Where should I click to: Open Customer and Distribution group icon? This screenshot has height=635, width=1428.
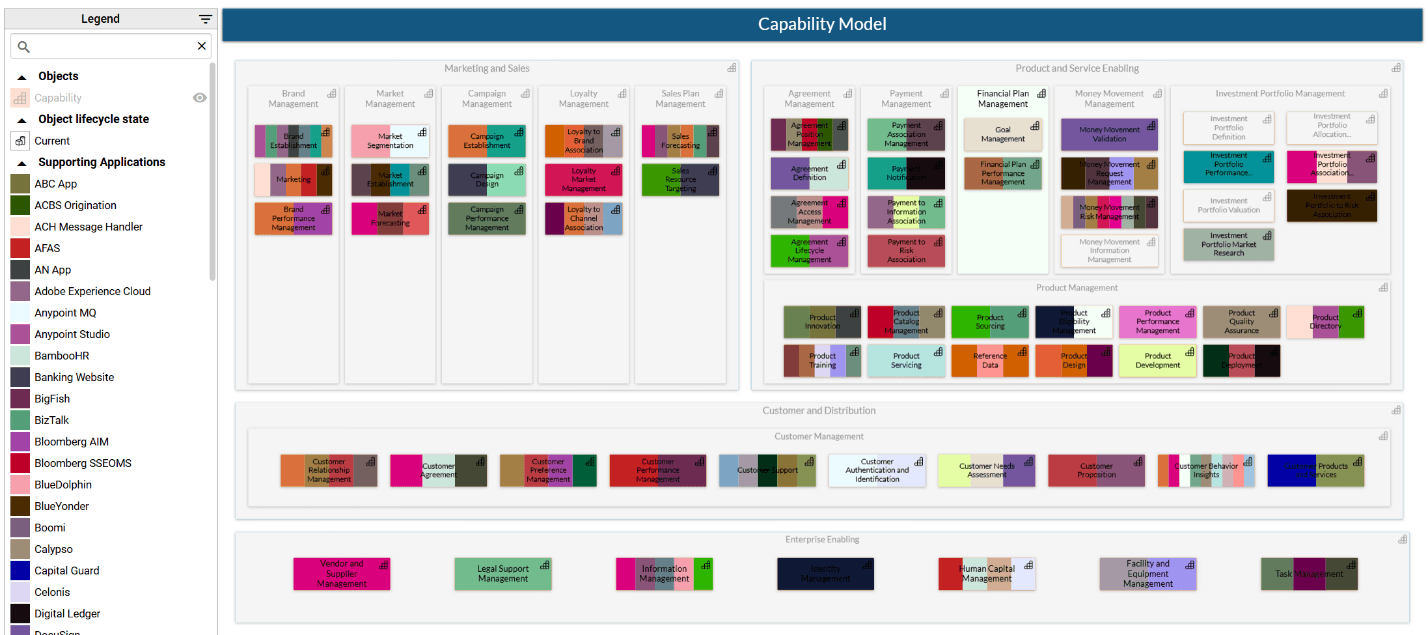pos(1396,410)
